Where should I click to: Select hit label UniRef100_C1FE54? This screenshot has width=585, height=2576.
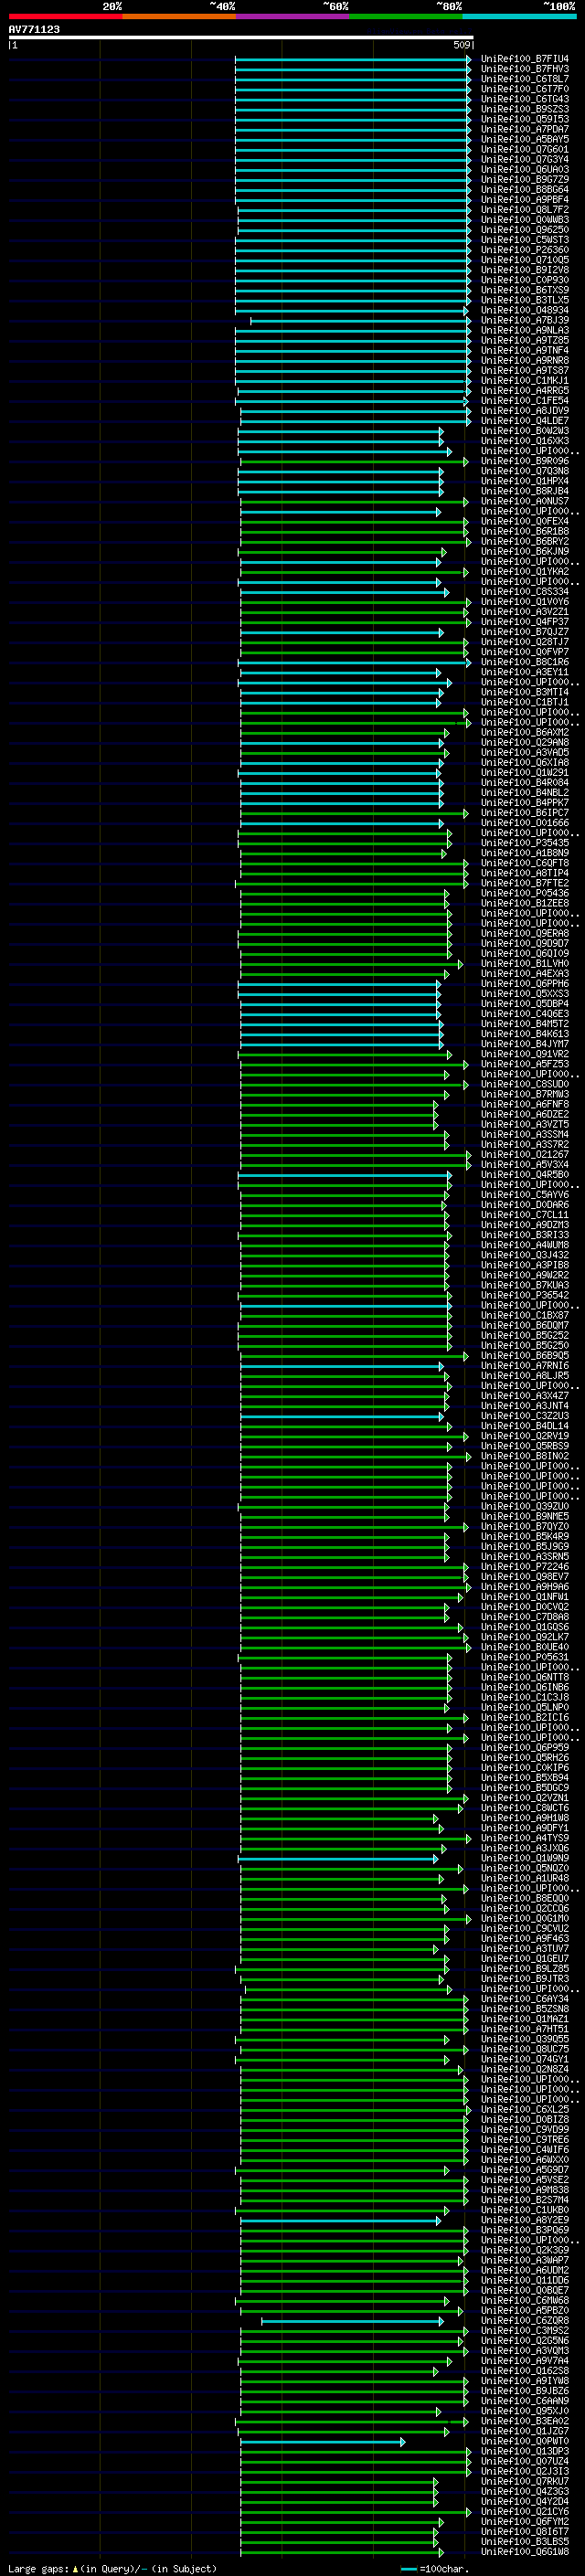[525, 400]
